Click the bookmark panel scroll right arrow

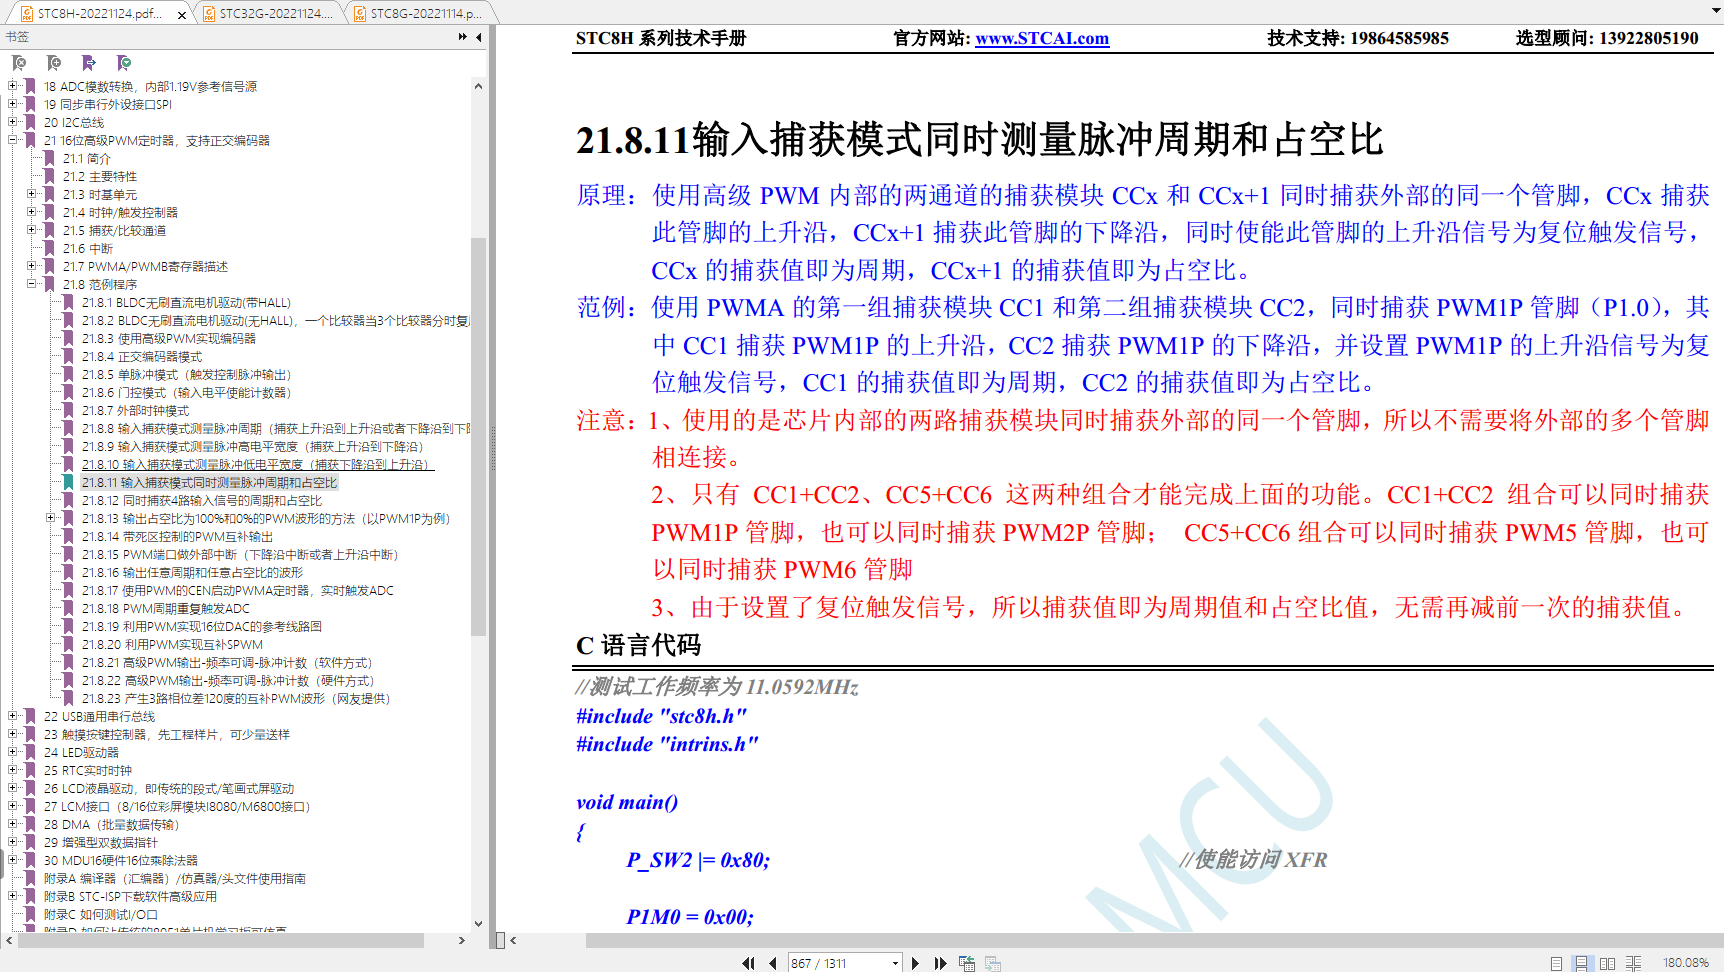point(462,940)
